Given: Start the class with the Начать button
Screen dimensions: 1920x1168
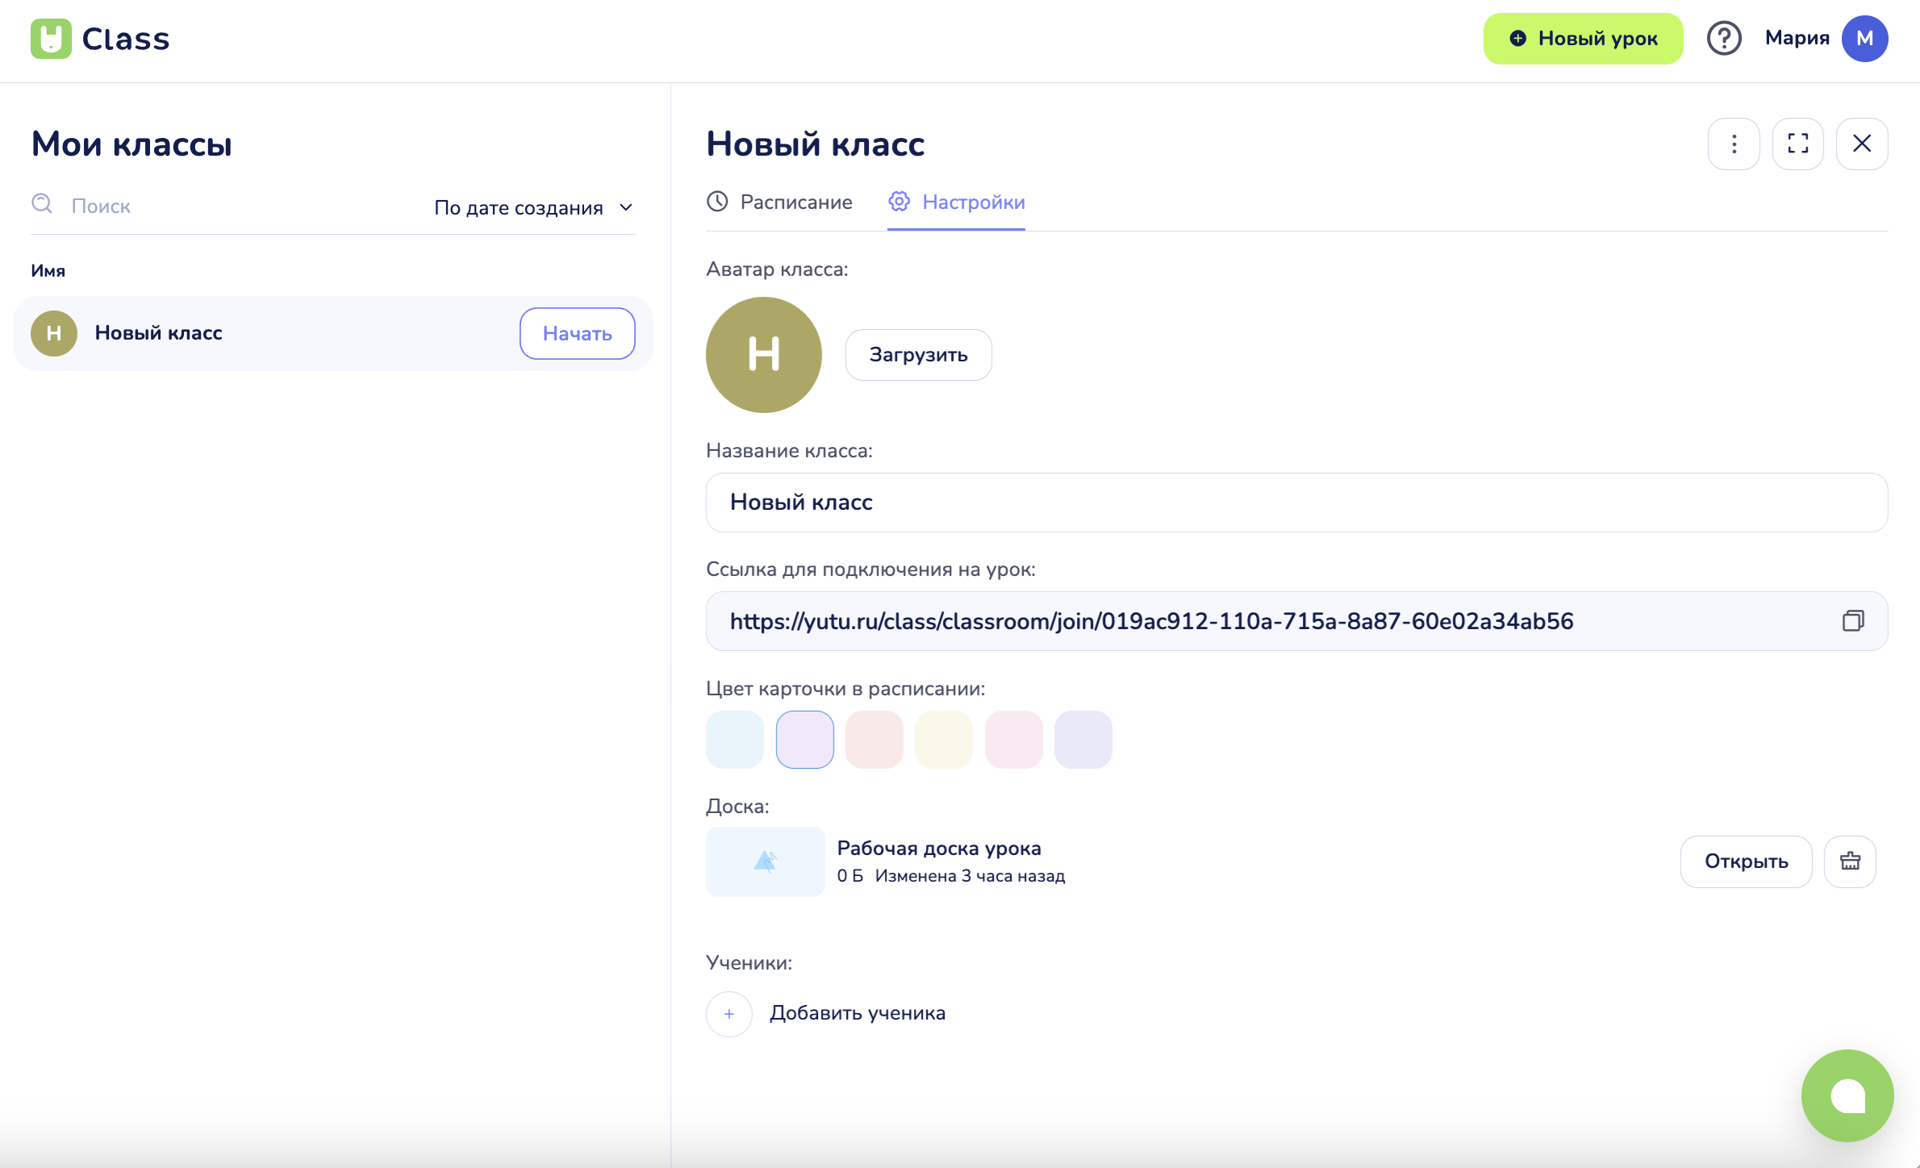Looking at the screenshot, I should 577,334.
